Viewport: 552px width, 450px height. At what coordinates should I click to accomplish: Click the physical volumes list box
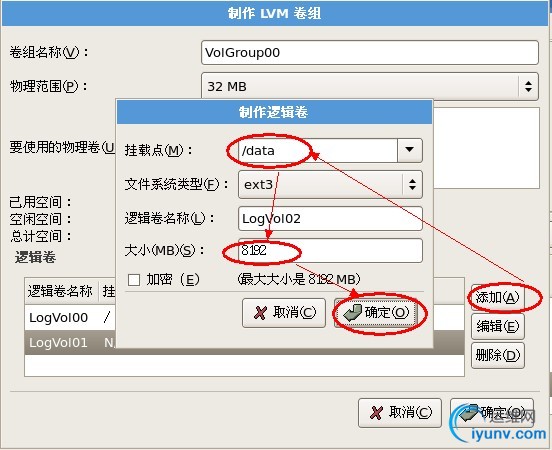[486, 148]
